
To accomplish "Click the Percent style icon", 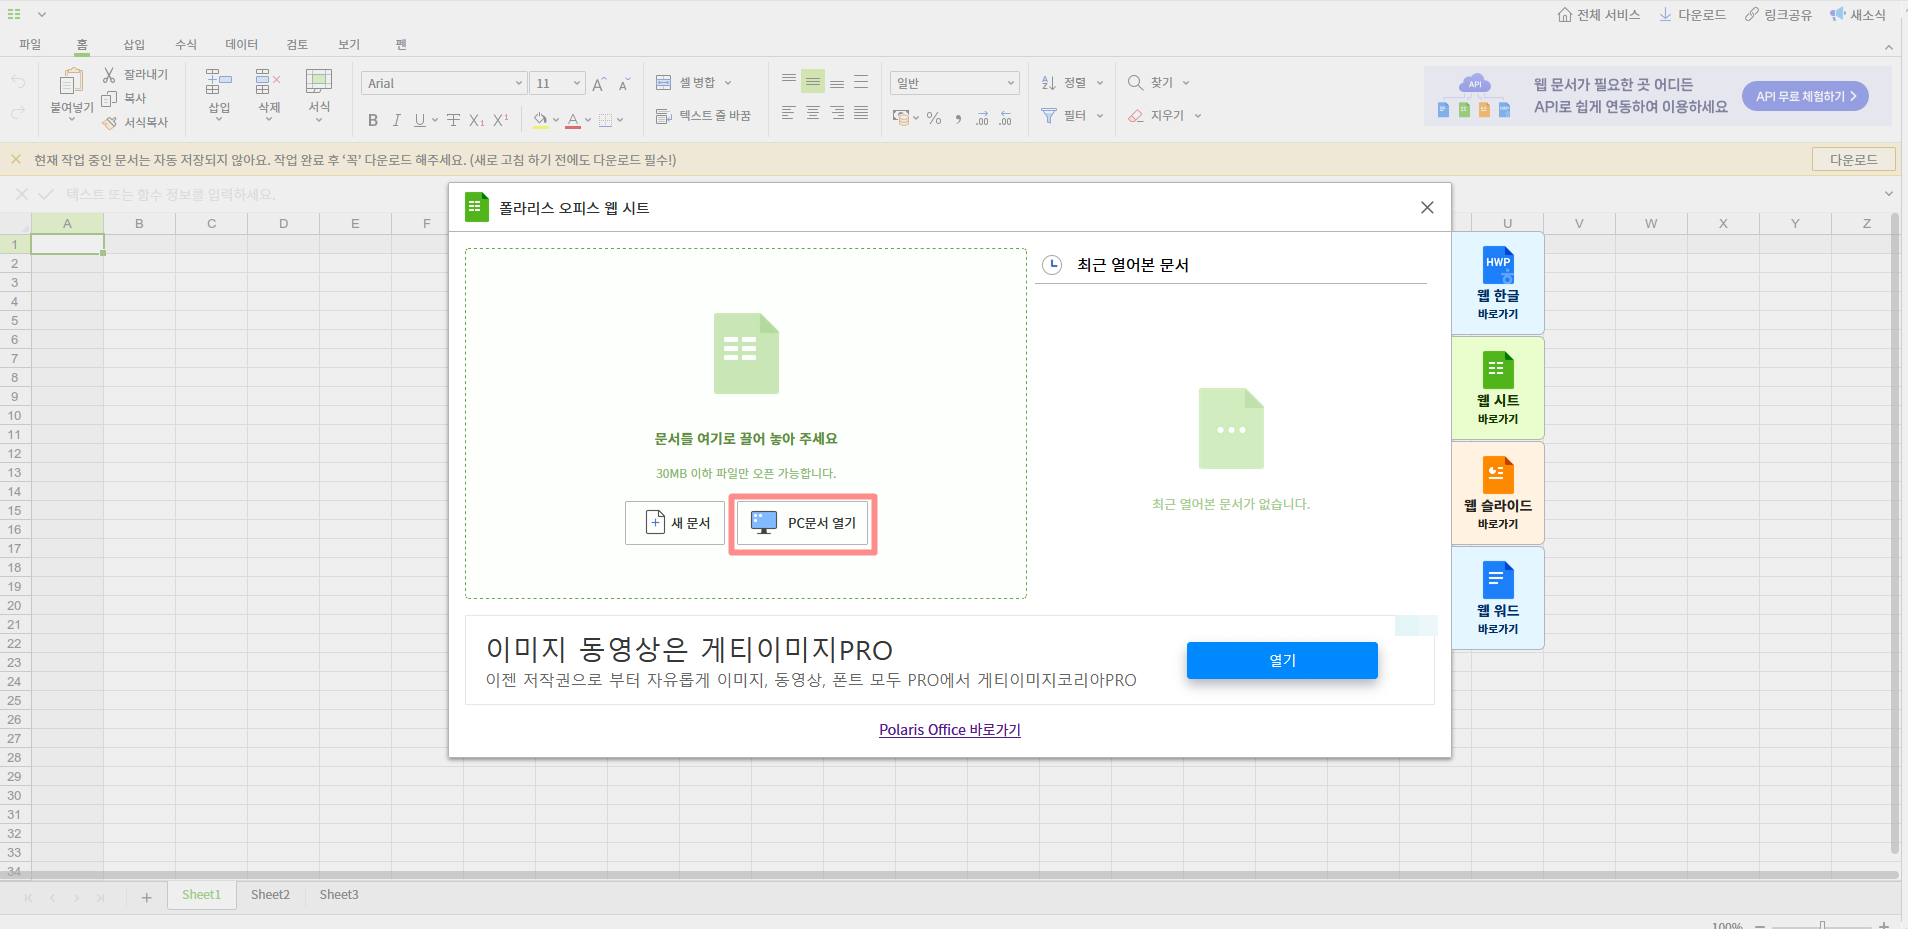I will tap(934, 118).
